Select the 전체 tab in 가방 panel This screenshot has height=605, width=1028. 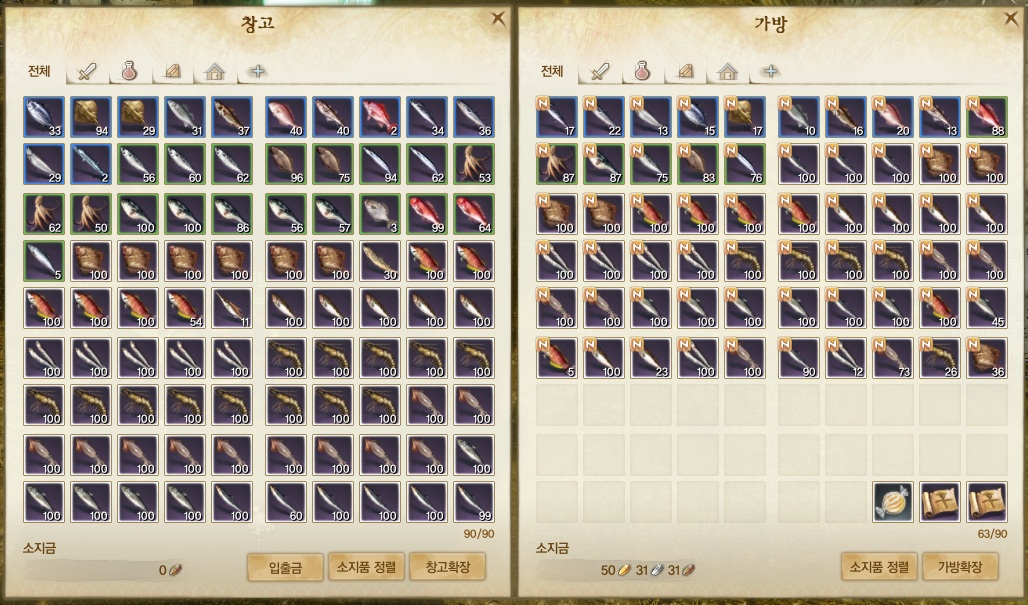click(552, 71)
